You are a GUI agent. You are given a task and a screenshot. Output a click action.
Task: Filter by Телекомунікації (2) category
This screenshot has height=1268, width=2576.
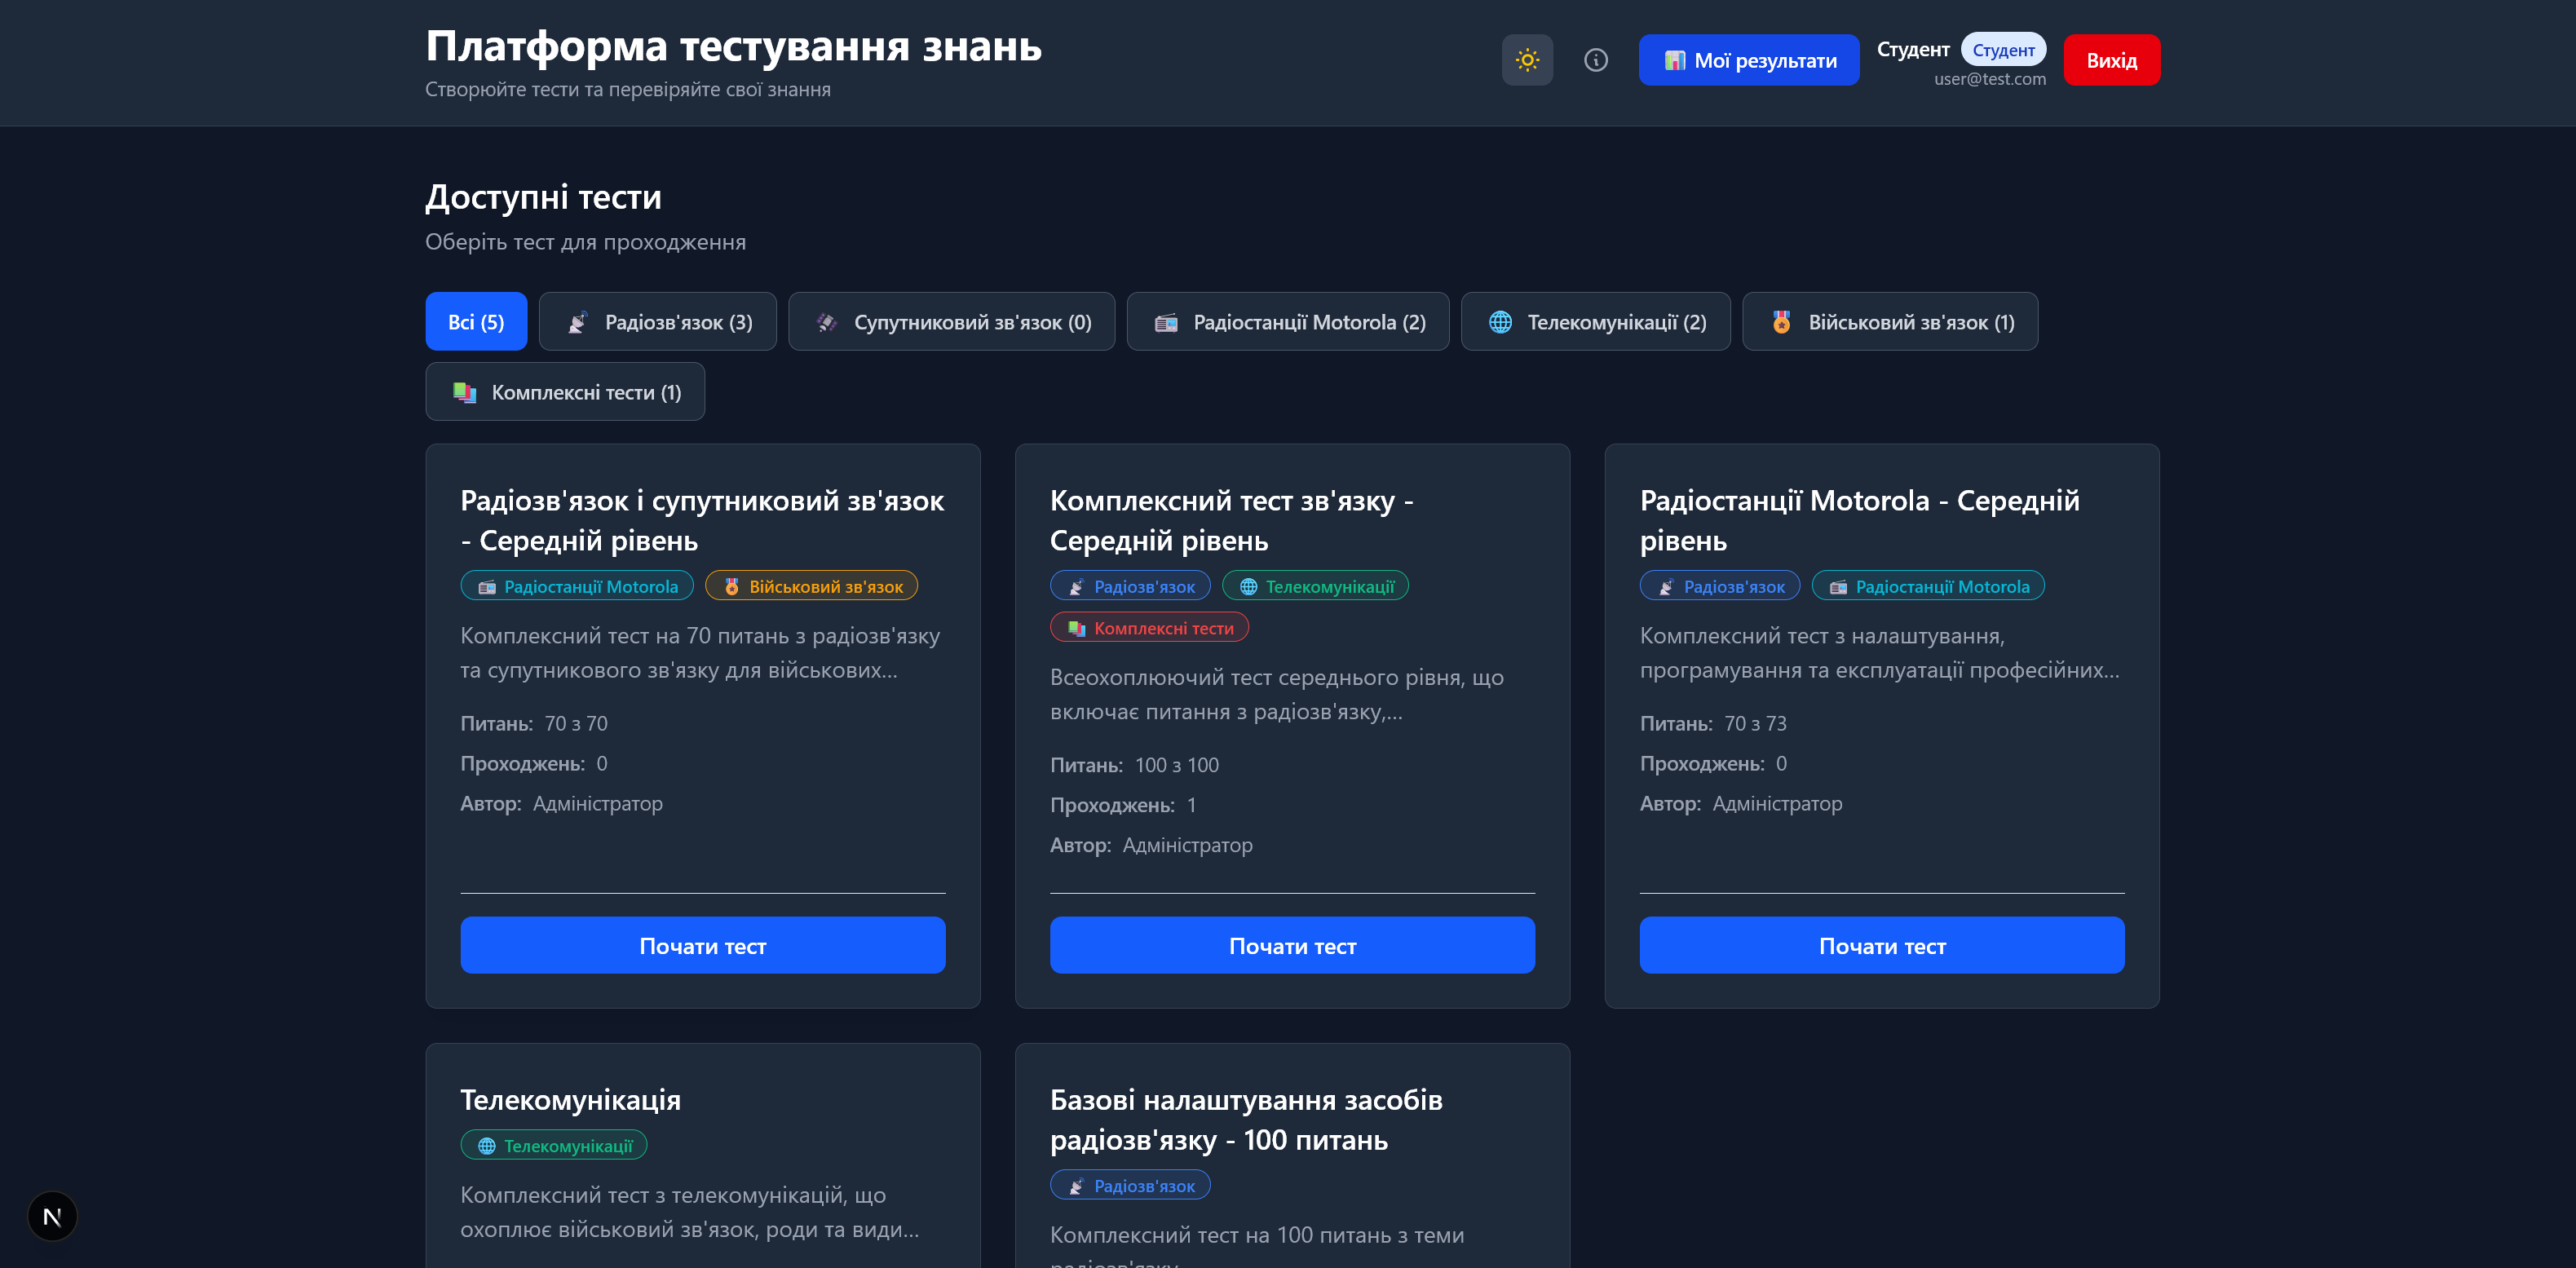click(x=1596, y=322)
